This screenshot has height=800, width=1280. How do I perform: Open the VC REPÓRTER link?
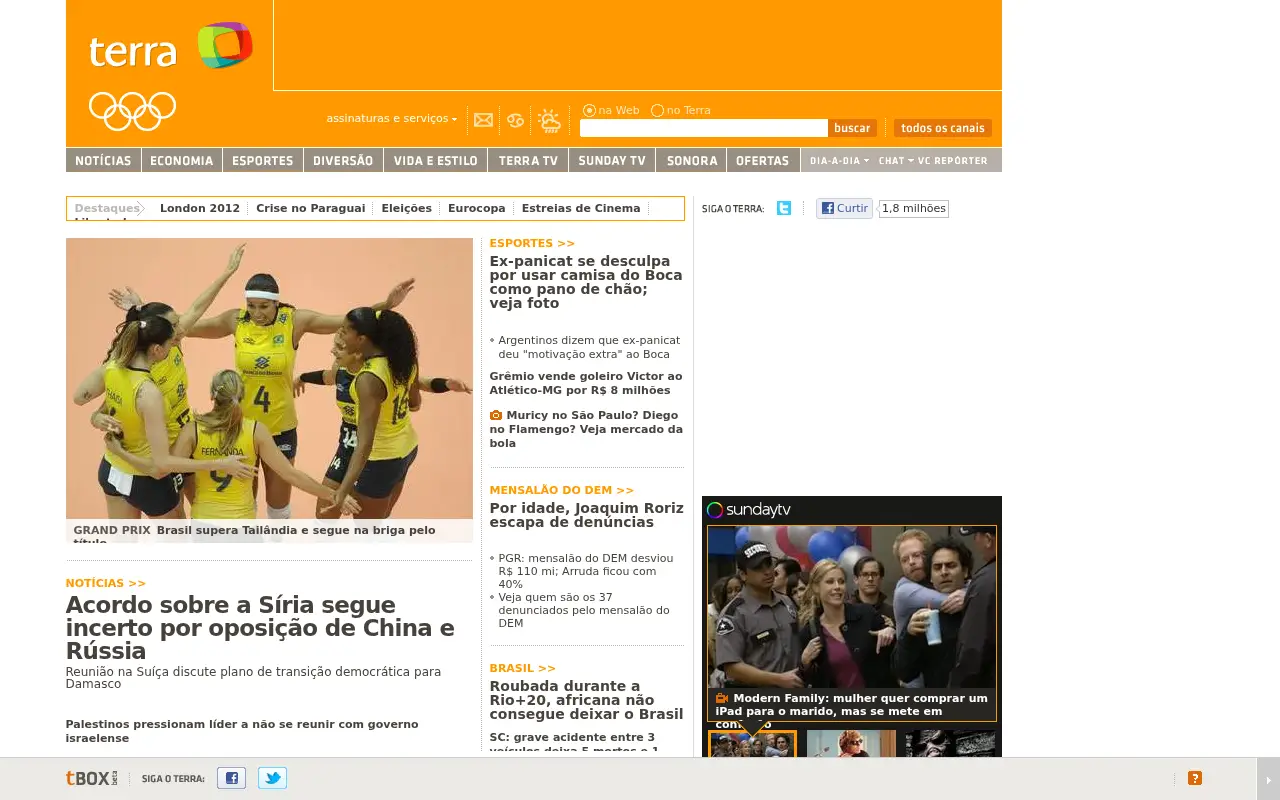(x=952, y=160)
